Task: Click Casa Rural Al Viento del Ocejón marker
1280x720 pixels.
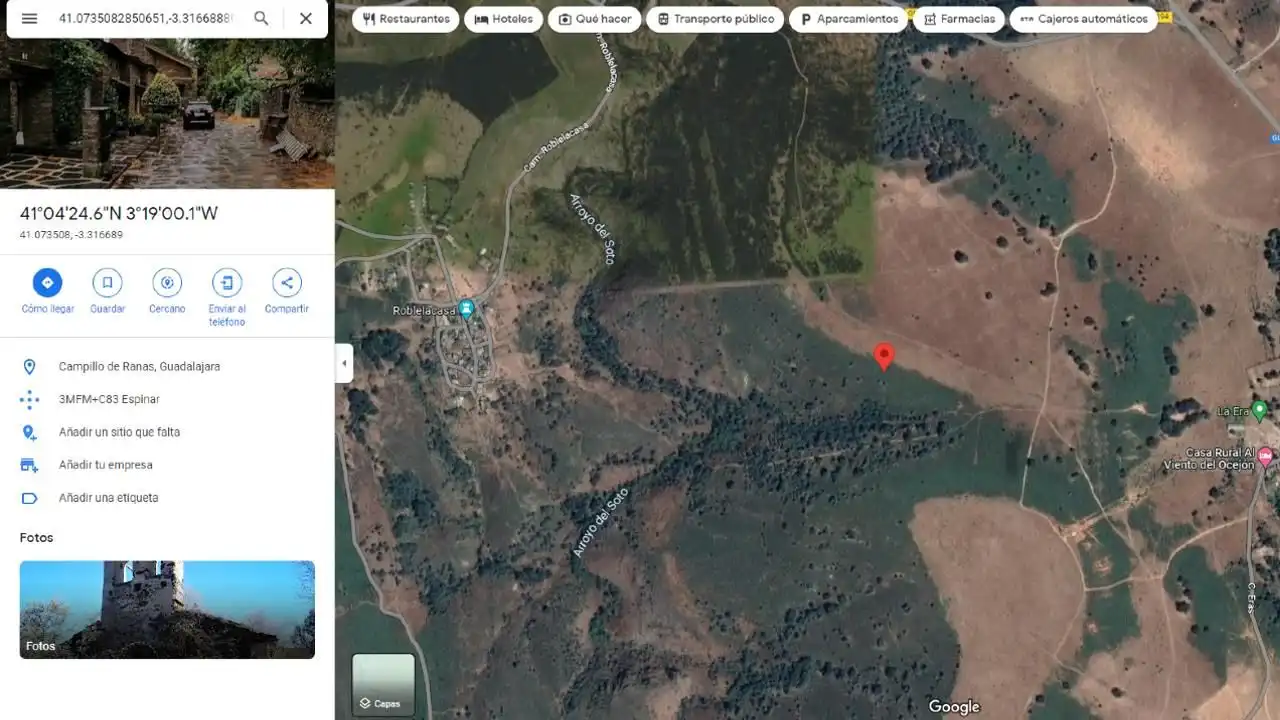Action: pos(1266,457)
